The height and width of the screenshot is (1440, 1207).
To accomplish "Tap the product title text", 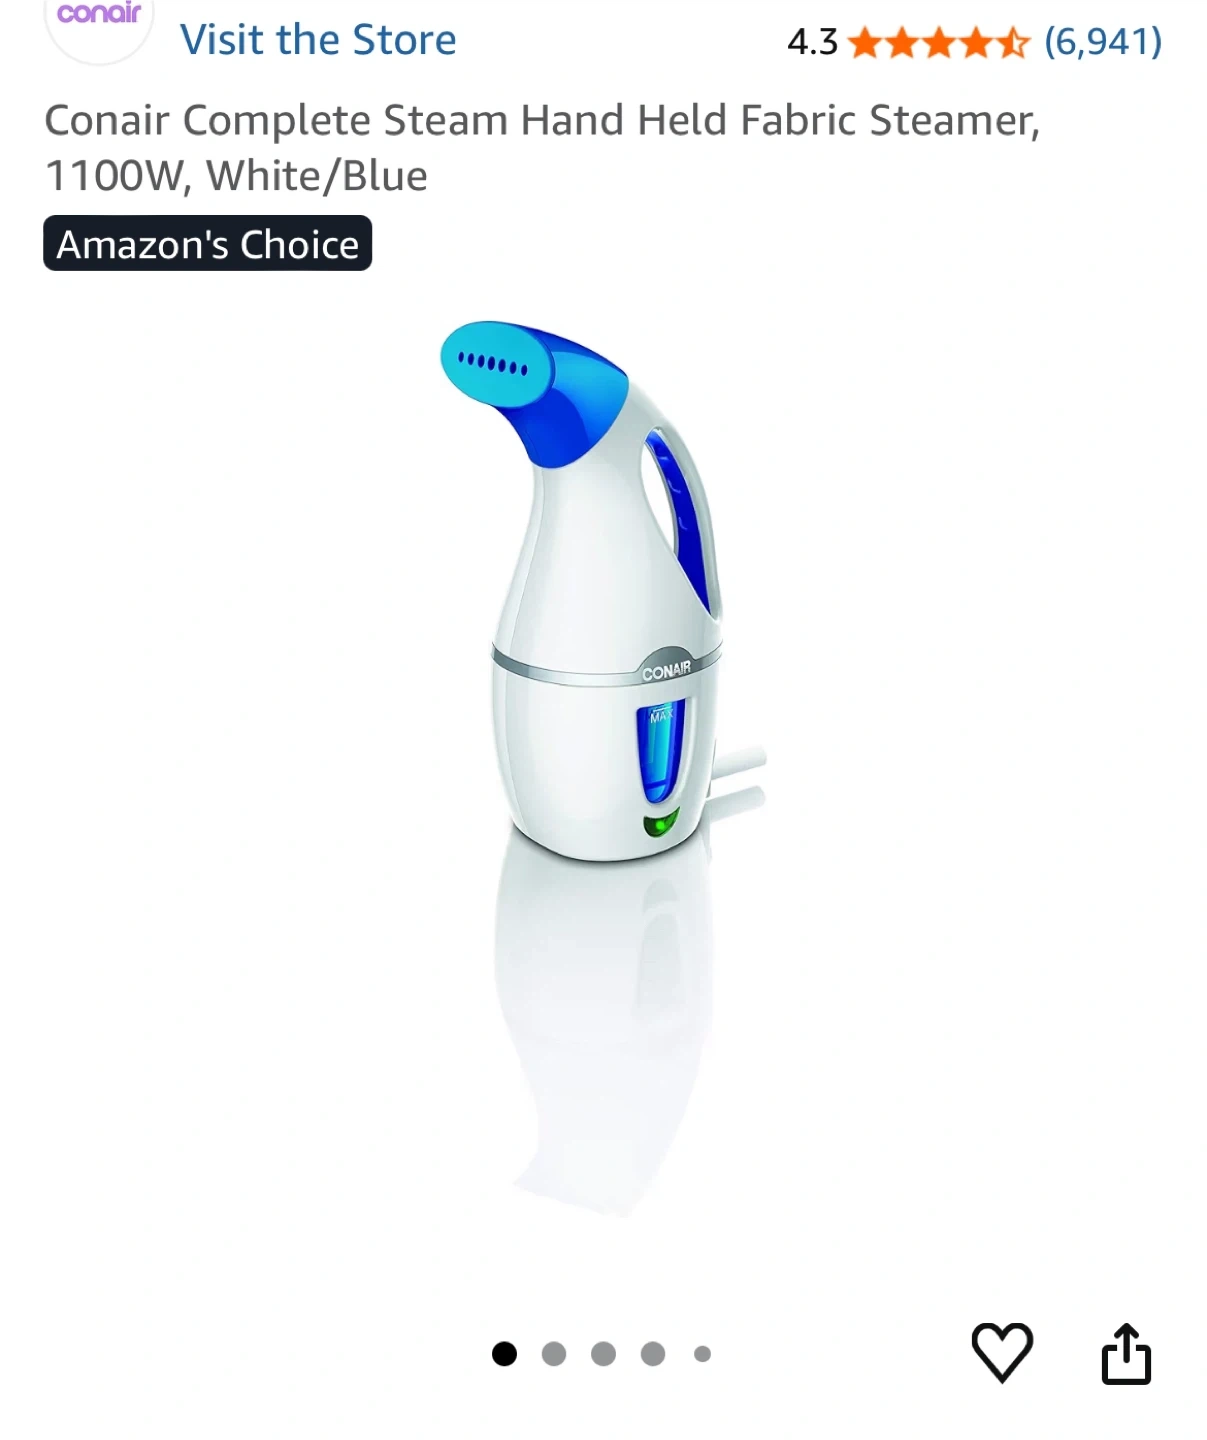I will point(542,147).
